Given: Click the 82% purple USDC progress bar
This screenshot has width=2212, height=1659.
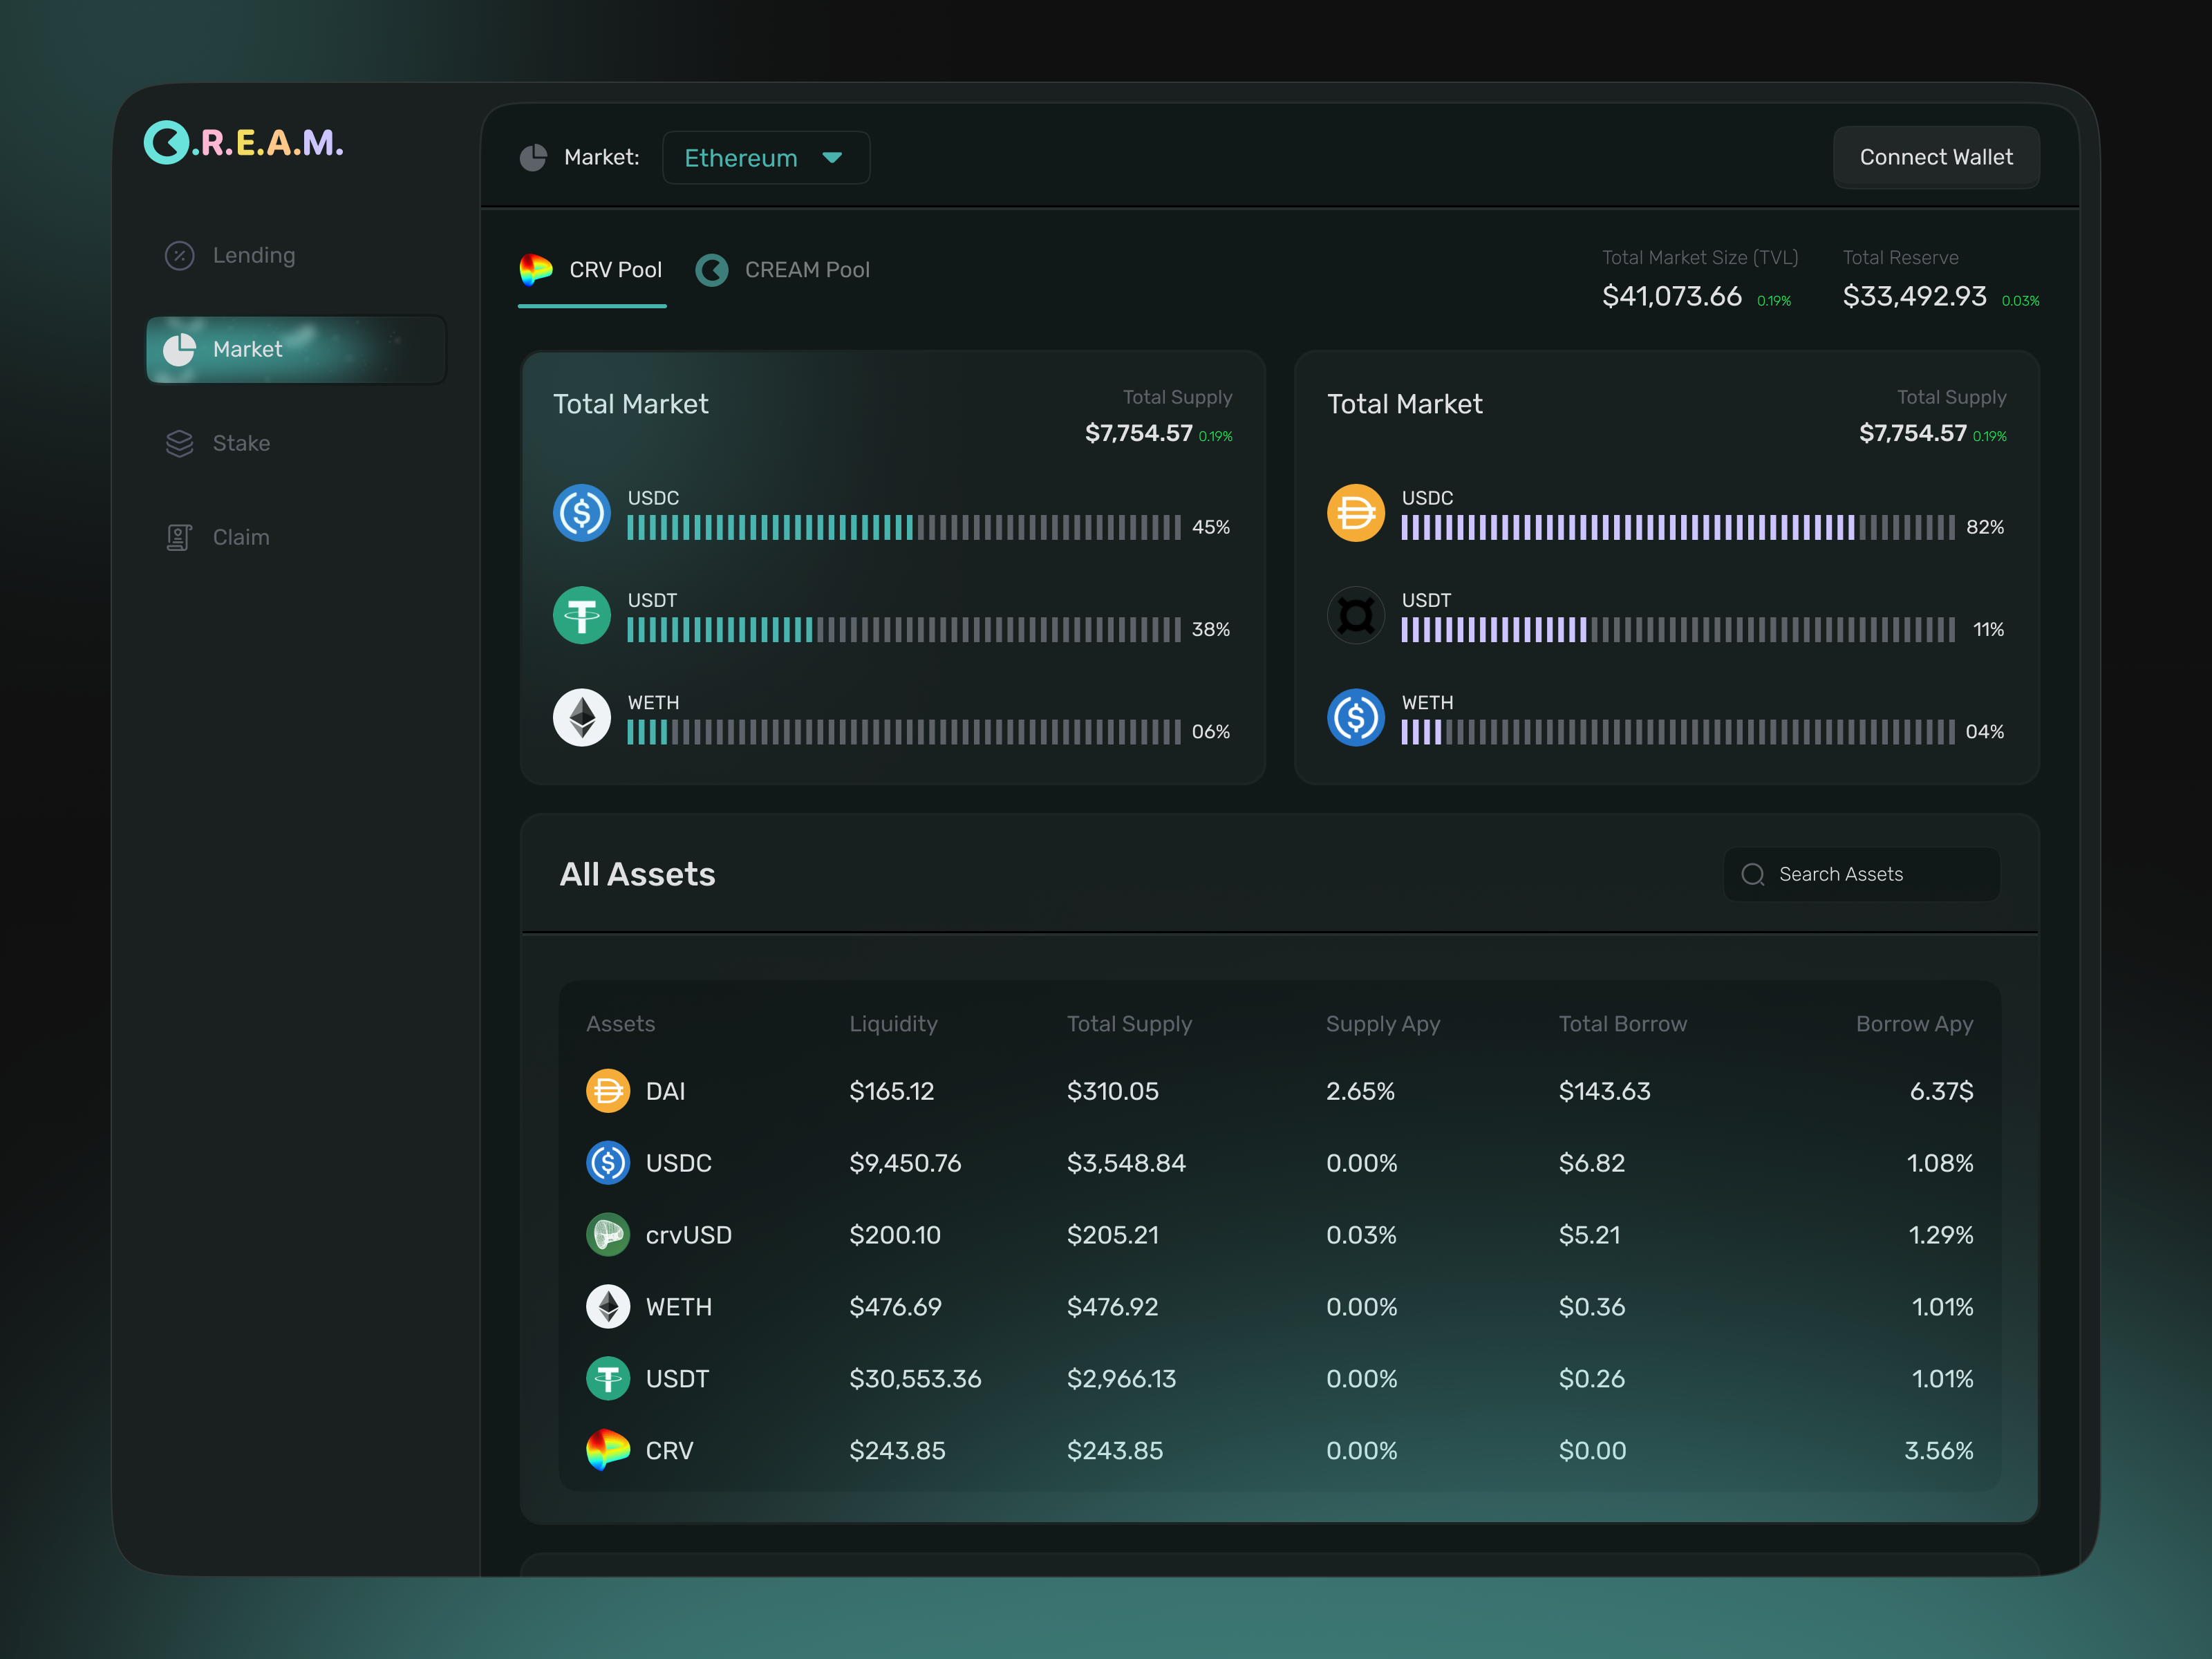Looking at the screenshot, I should [1678, 528].
